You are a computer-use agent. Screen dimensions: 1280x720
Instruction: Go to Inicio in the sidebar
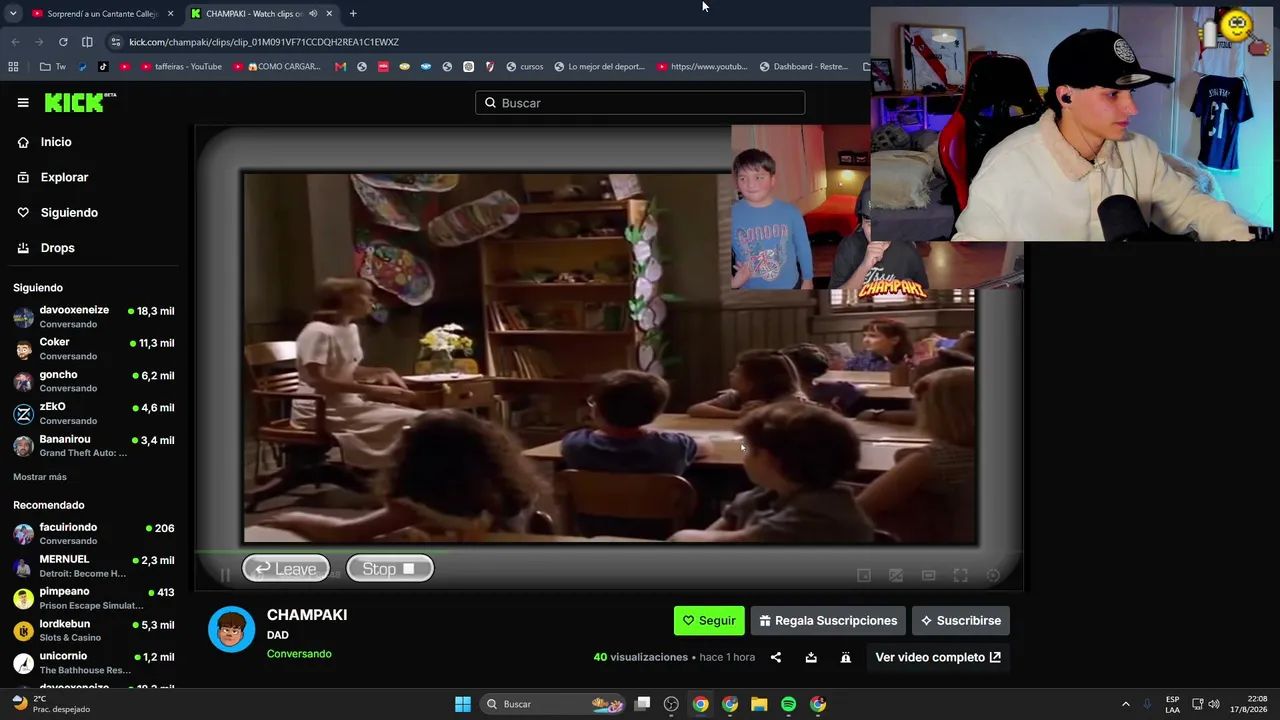coord(56,142)
